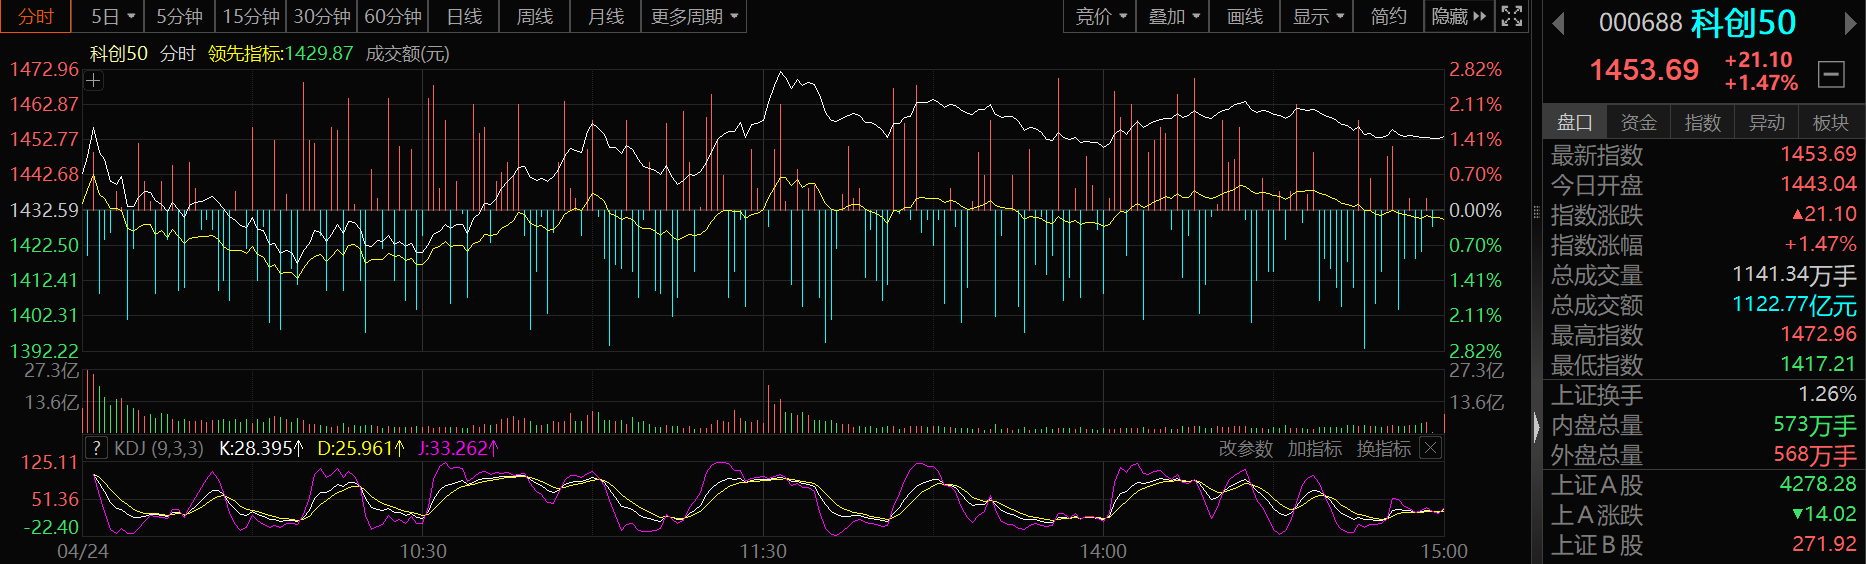Viewport: 1866px width, 564px height.
Task: Toggle 简约 simple view mode
Action: (1388, 16)
